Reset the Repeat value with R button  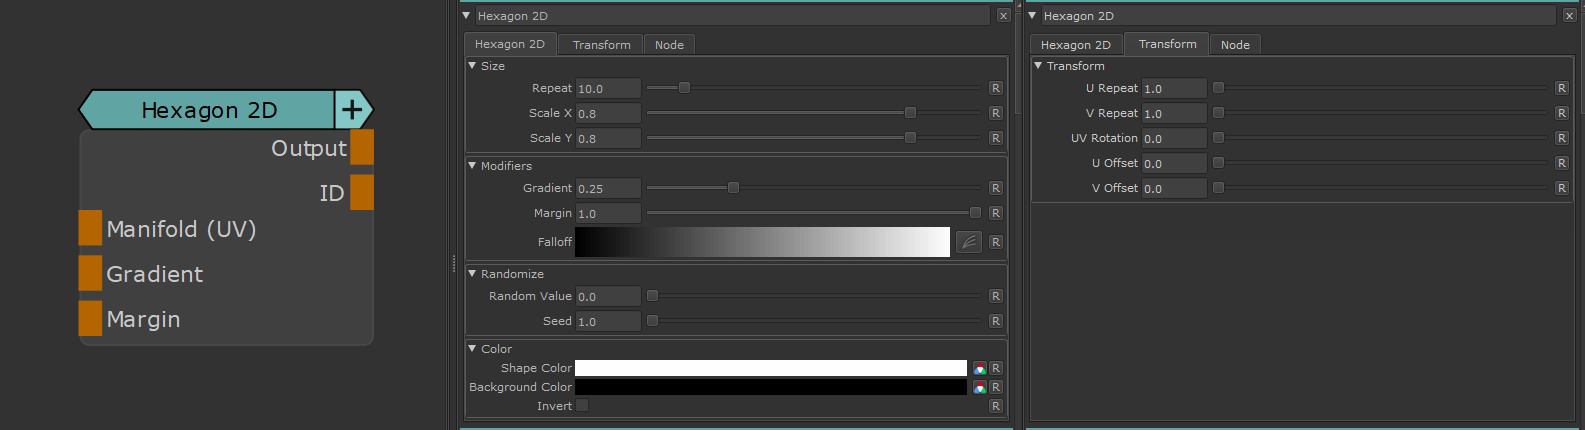(995, 88)
